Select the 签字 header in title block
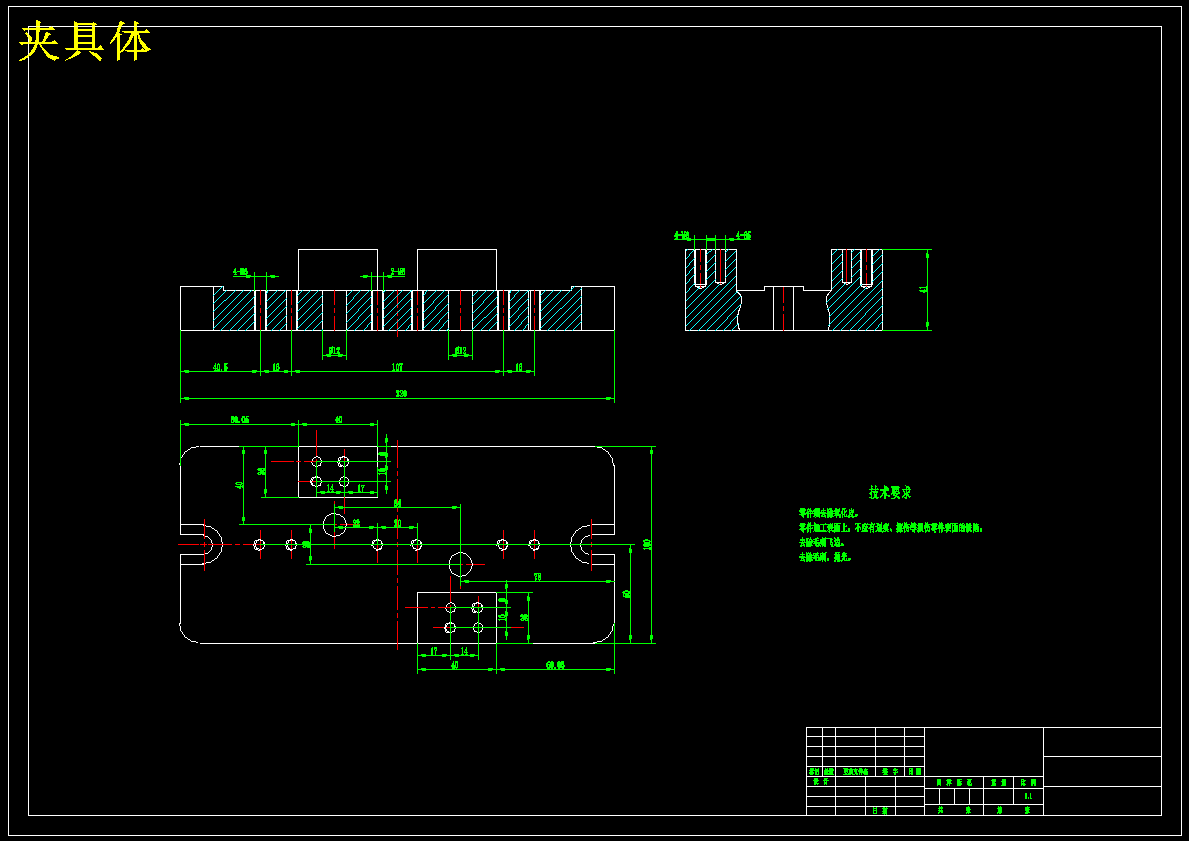Image resolution: width=1189 pixels, height=841 pixels. [x=890, y=771]
